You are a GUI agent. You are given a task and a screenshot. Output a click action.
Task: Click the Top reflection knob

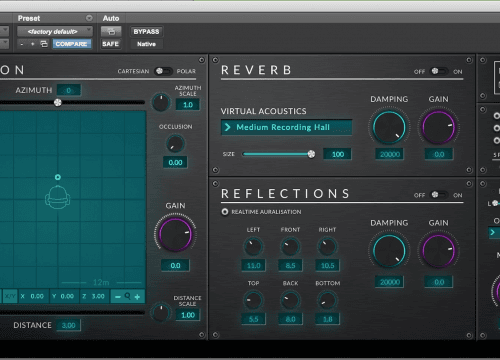(253, 300)
